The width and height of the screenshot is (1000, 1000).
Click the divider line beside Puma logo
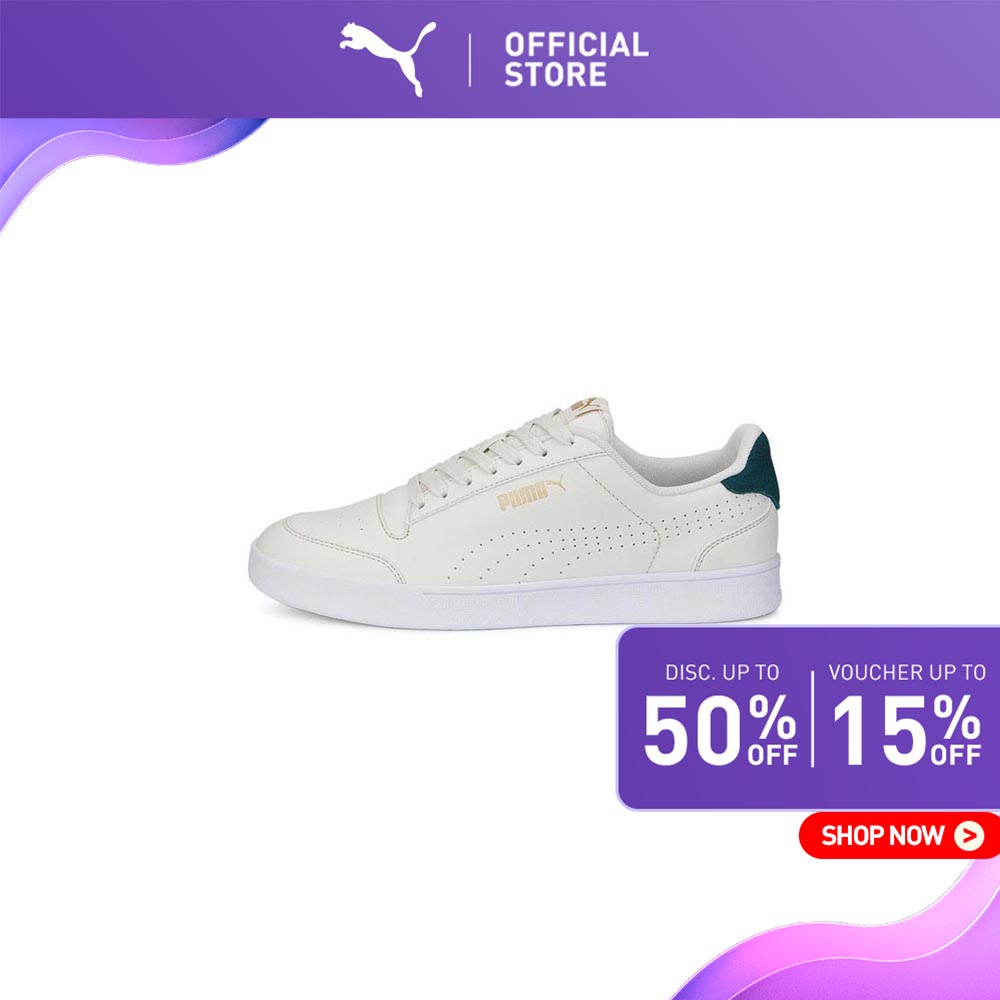coord(470,60)
